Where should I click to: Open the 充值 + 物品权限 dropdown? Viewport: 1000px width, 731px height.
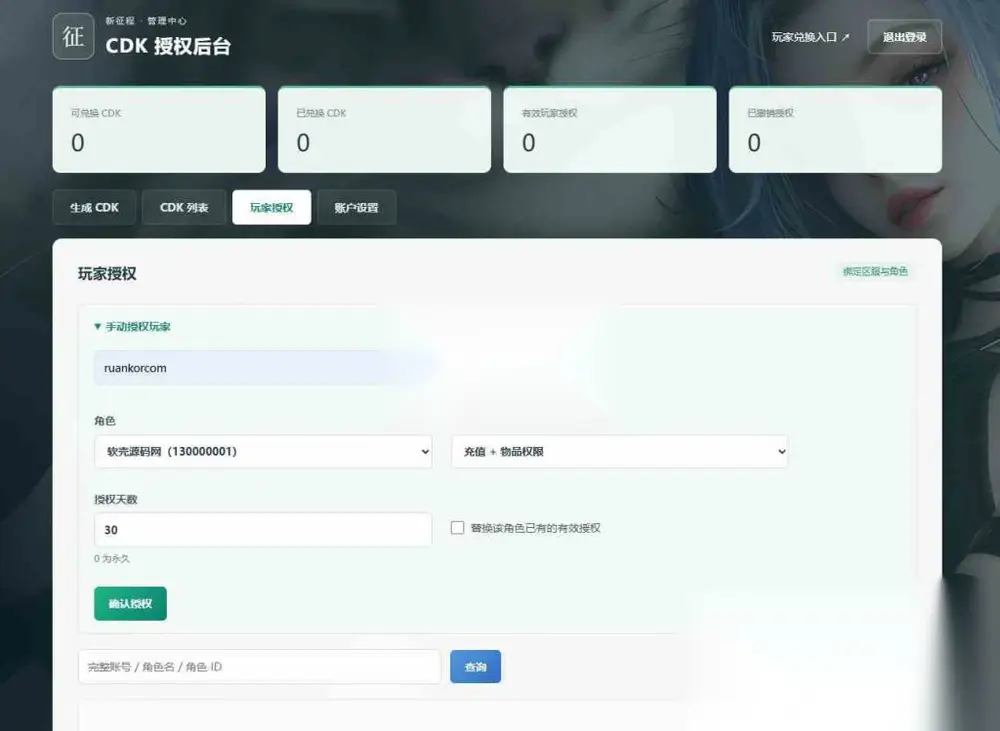620,452
